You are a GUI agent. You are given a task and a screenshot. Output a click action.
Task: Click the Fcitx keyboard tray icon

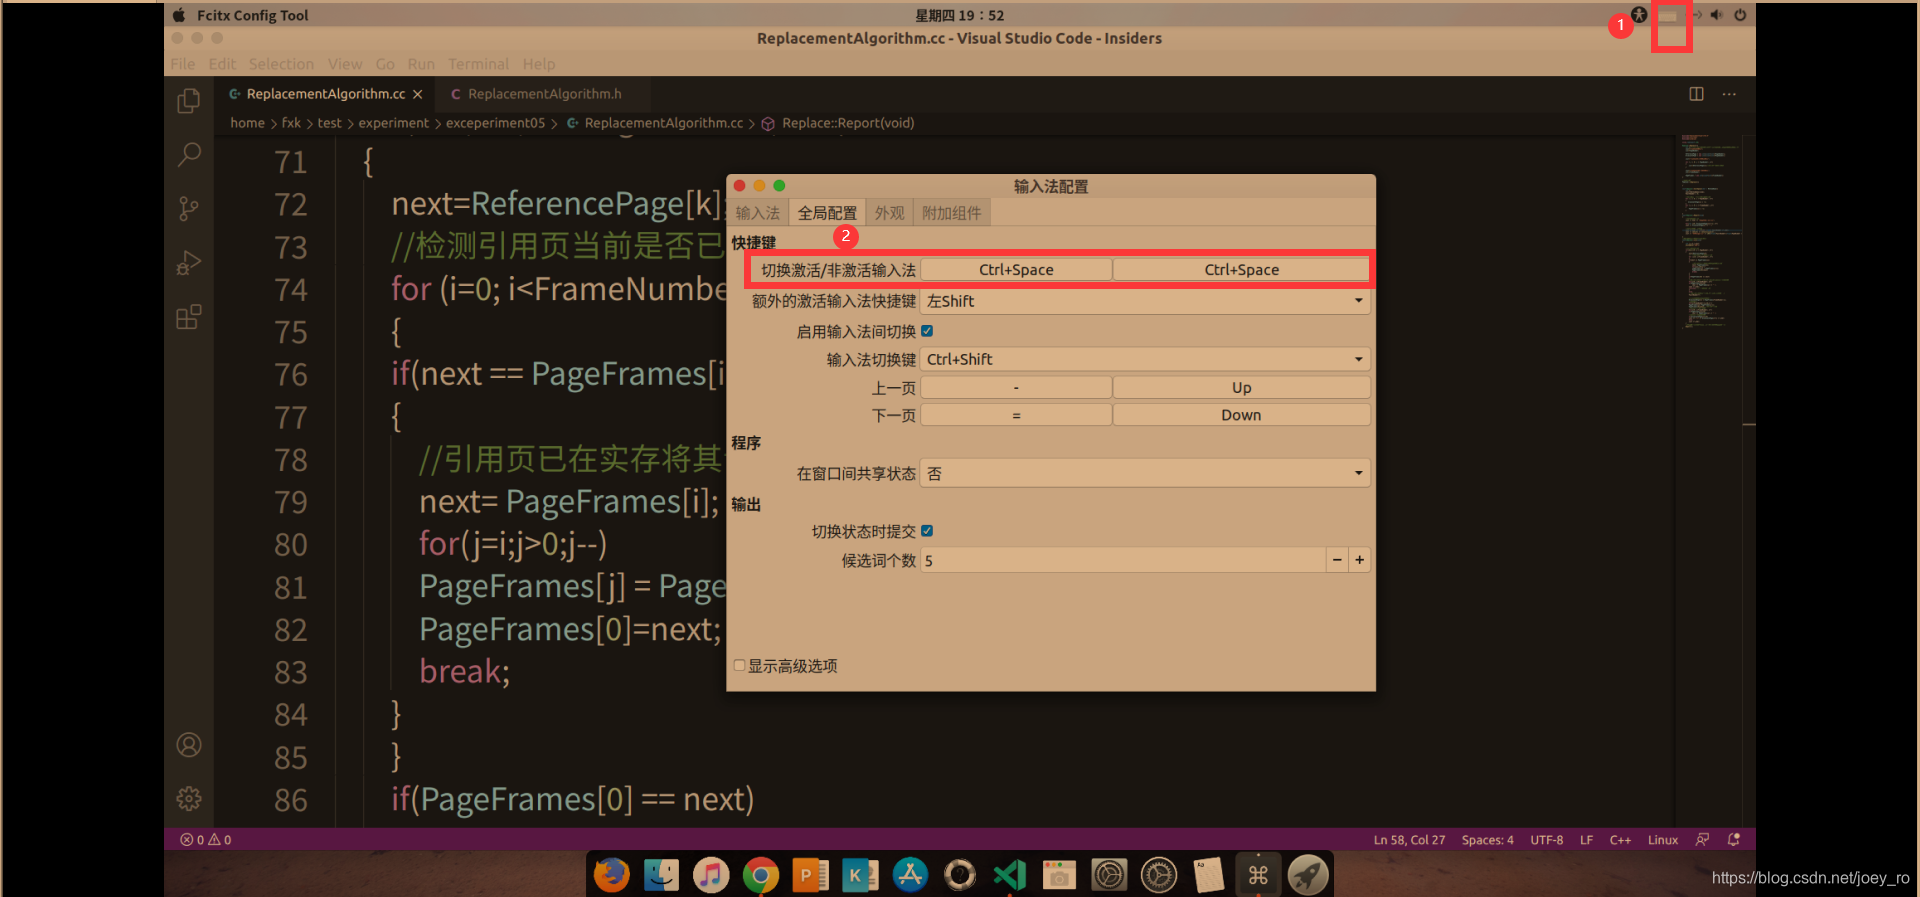pos(1668,15)
